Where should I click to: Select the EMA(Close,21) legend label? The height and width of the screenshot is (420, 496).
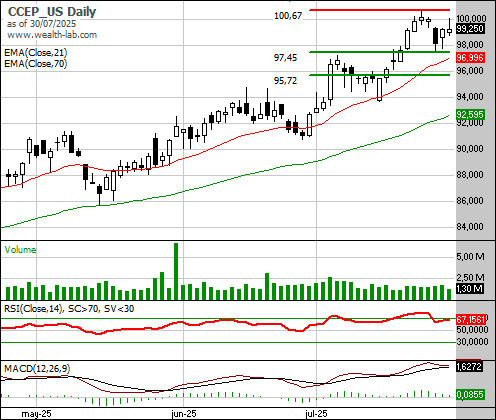tap(36, 53)
